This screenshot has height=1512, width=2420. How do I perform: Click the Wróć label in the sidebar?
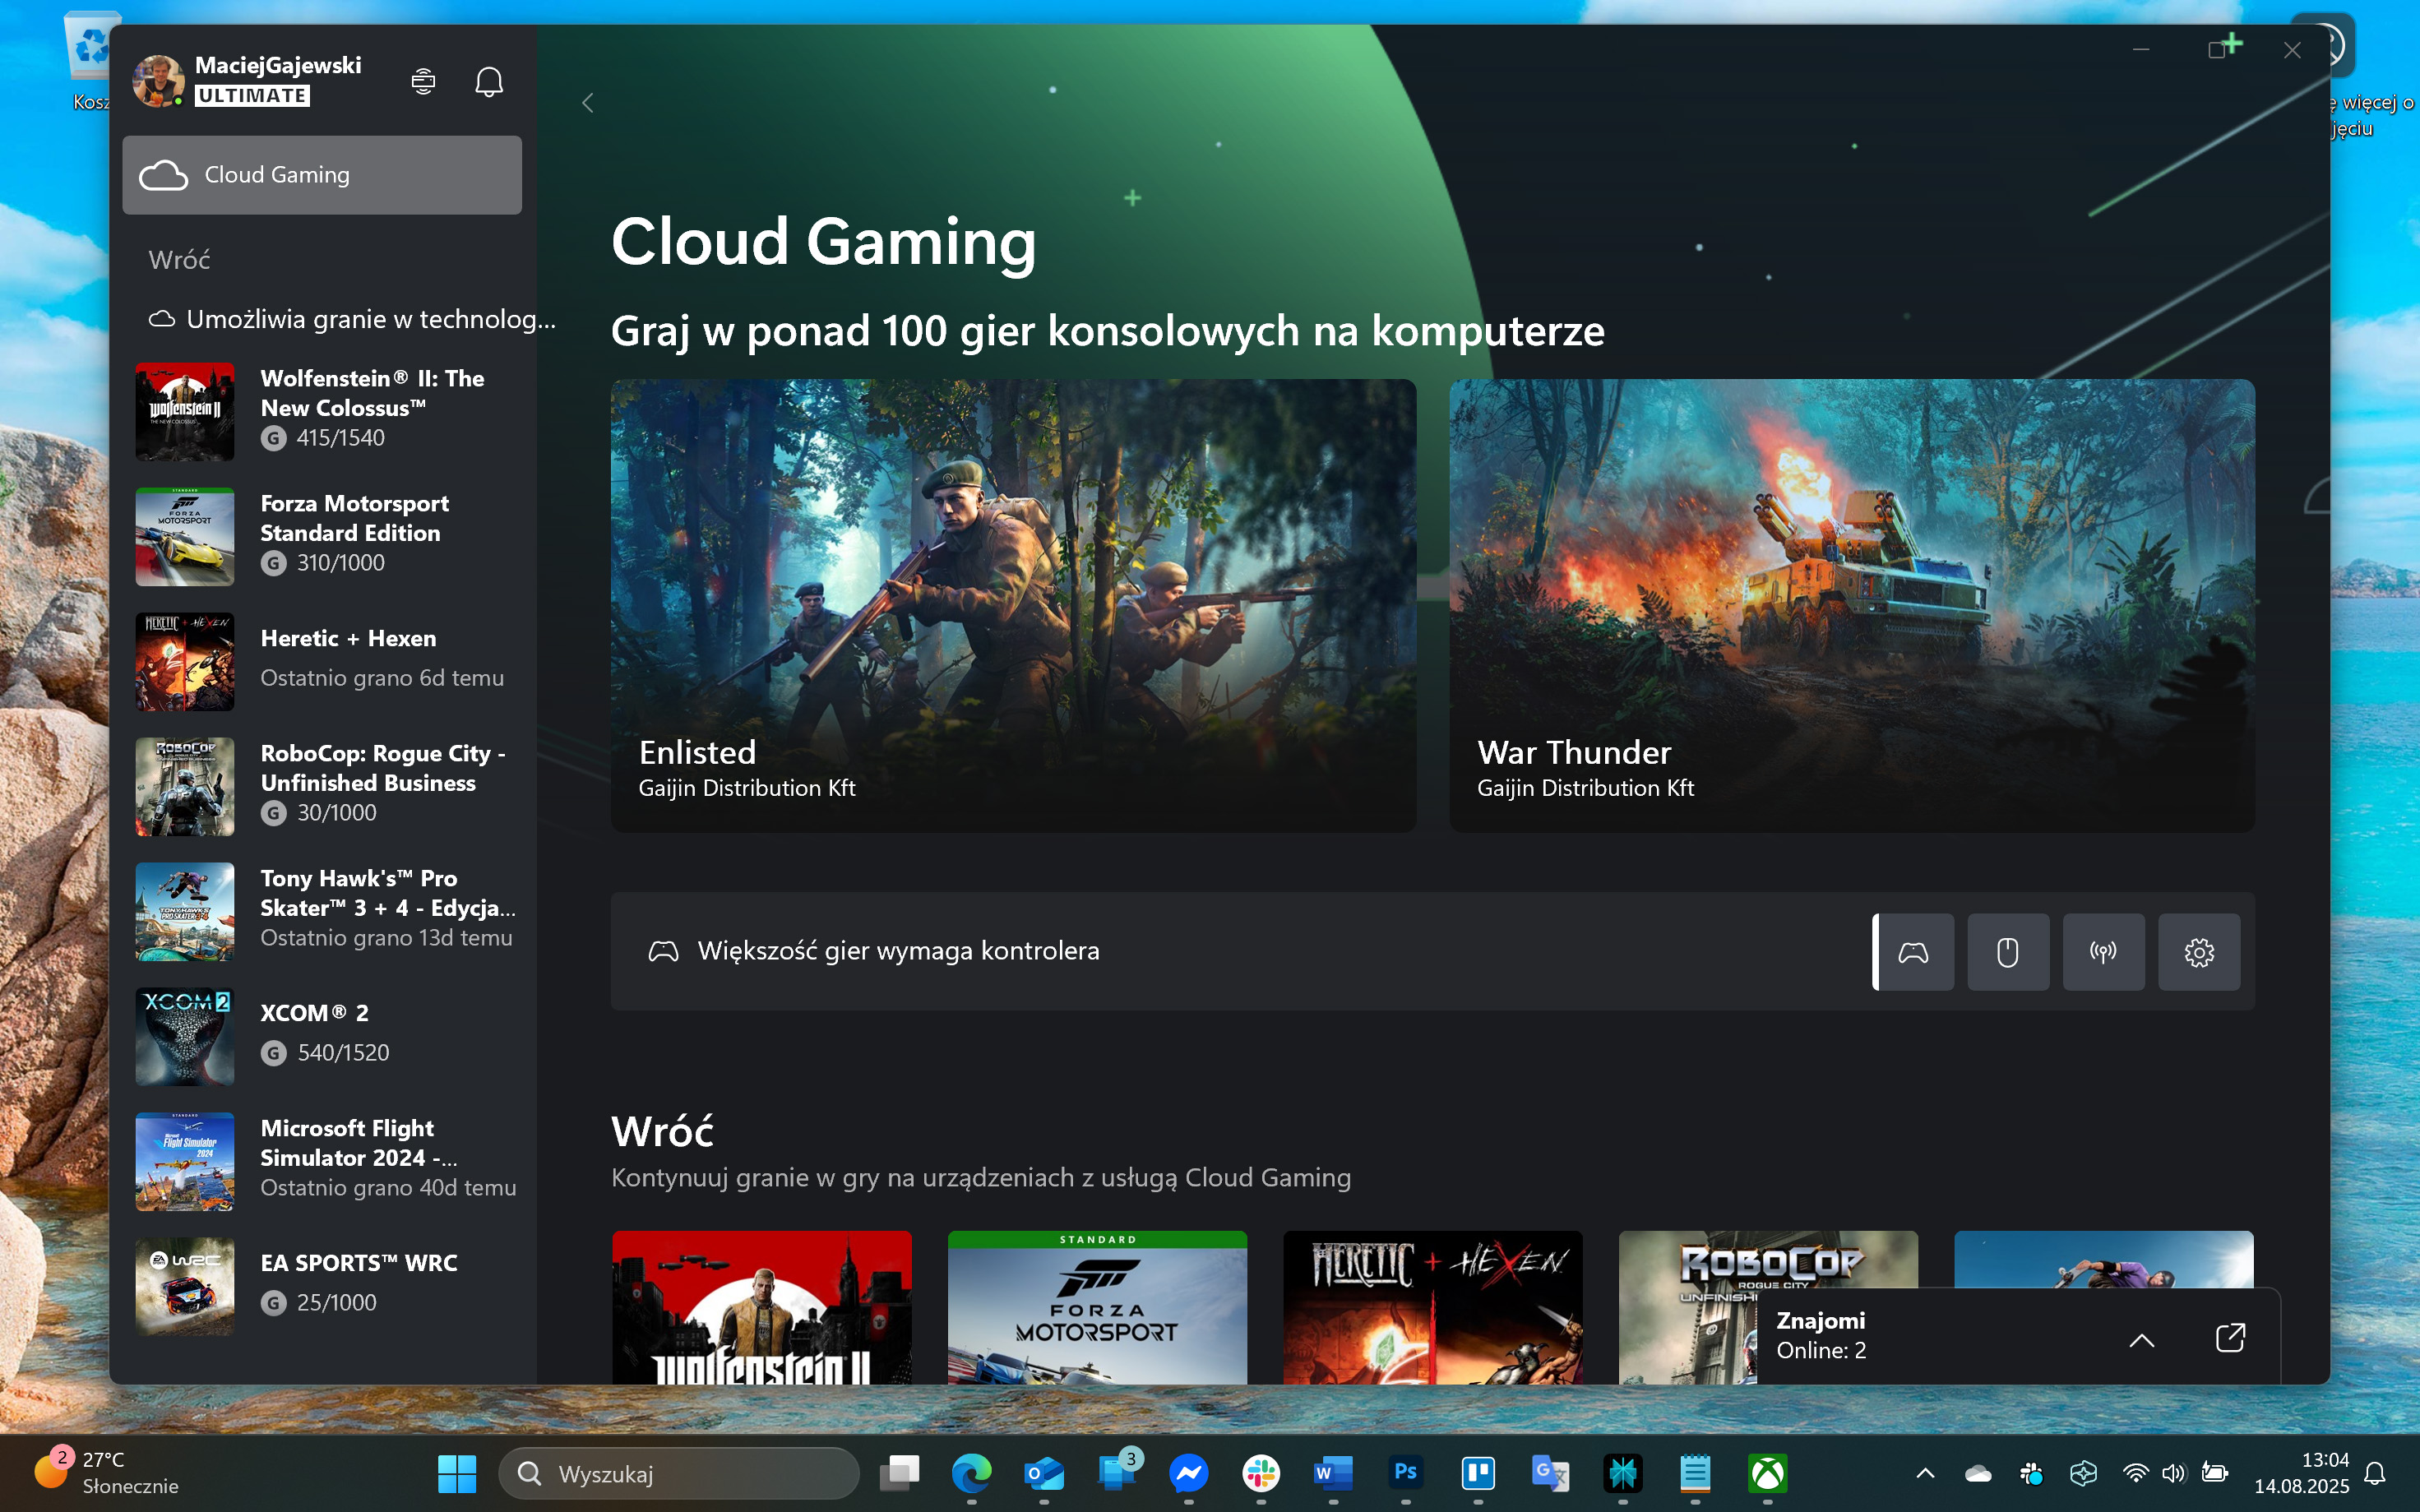[x=179, y=260]
